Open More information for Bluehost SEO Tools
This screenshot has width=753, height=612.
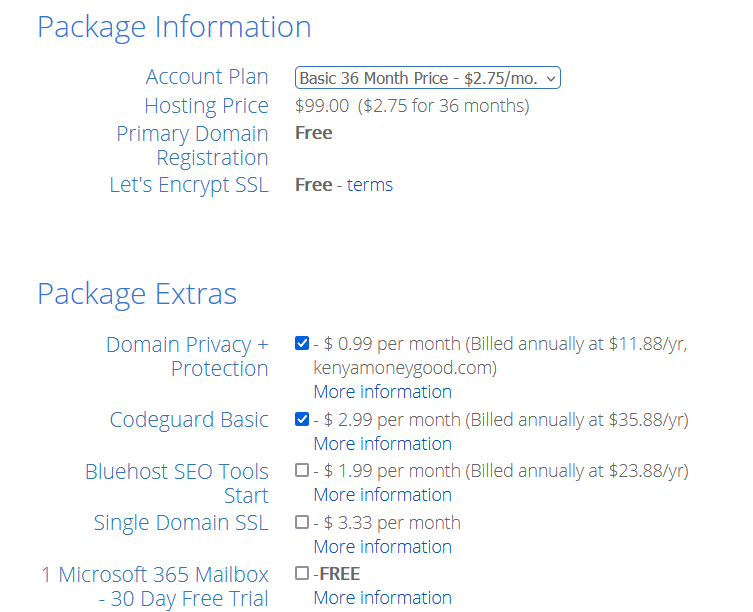pyautogui.click(x=382, y=495)
